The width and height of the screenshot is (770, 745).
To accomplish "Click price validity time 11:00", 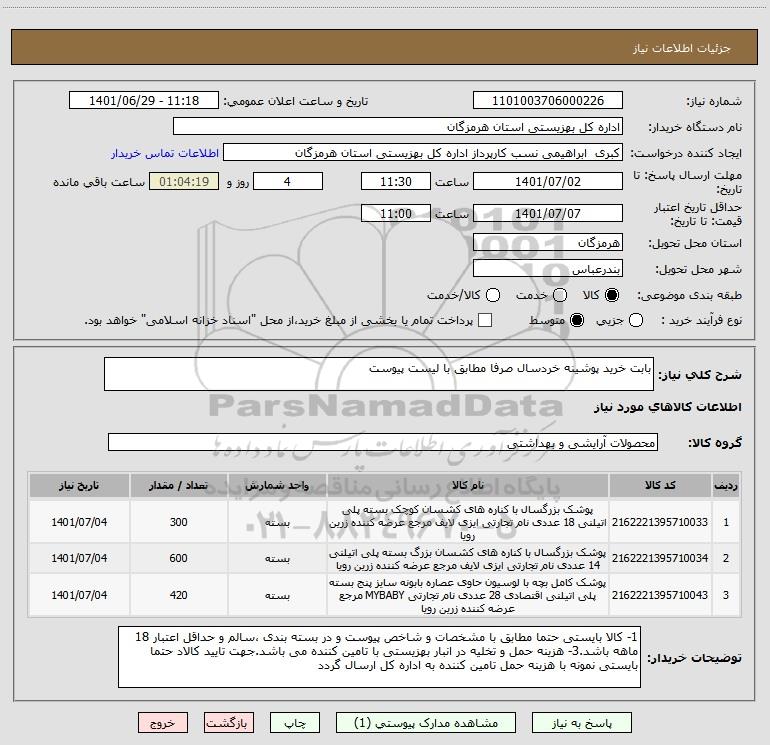I will (x=396, y=213).
